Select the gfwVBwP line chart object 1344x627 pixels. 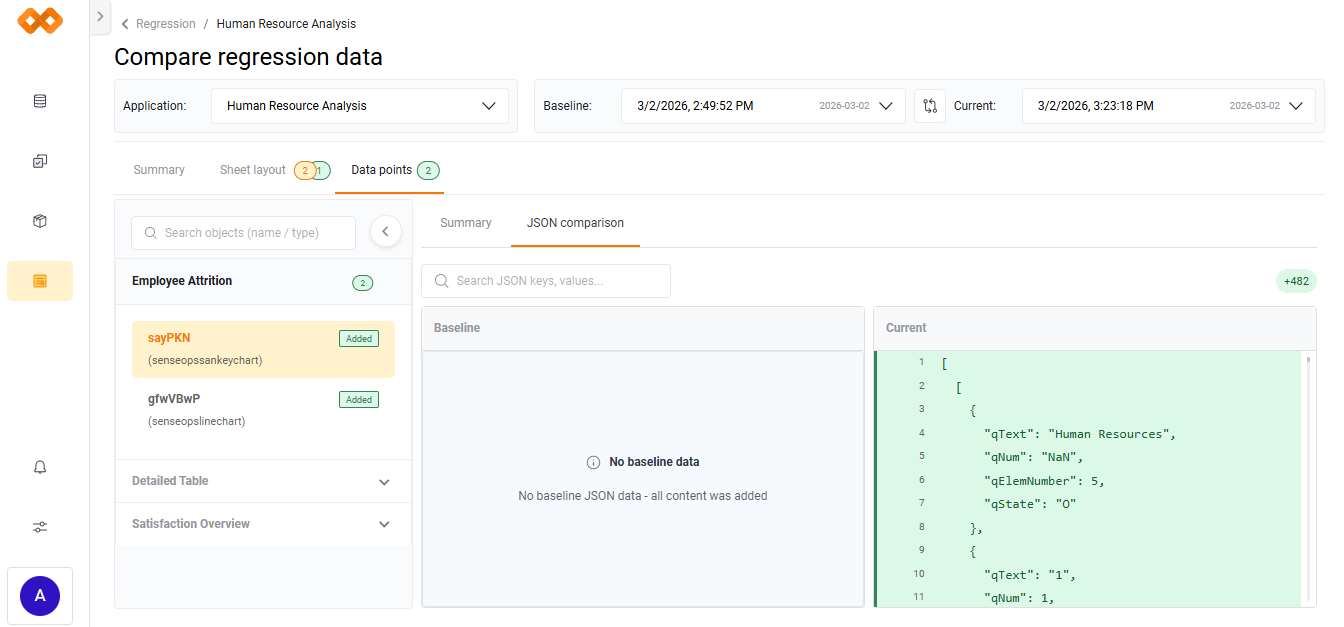pos(262,409)
